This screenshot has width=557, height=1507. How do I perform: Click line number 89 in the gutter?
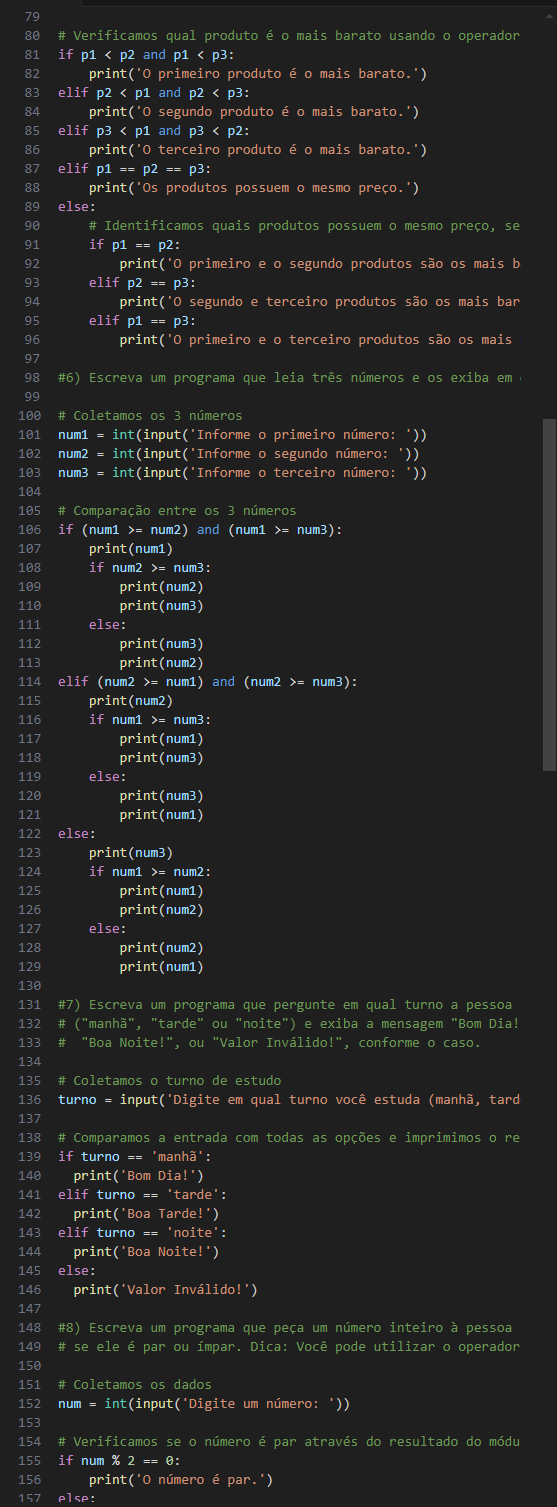tap(34, 206)
